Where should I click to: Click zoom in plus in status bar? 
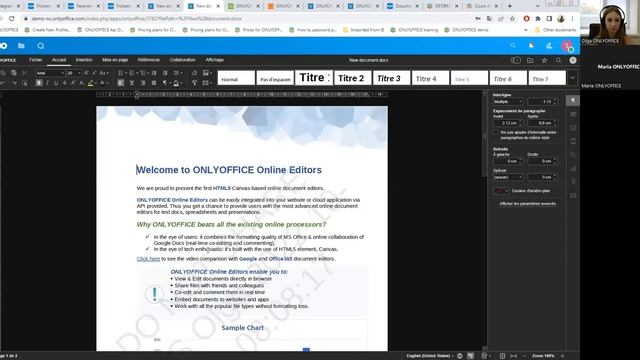562,356
